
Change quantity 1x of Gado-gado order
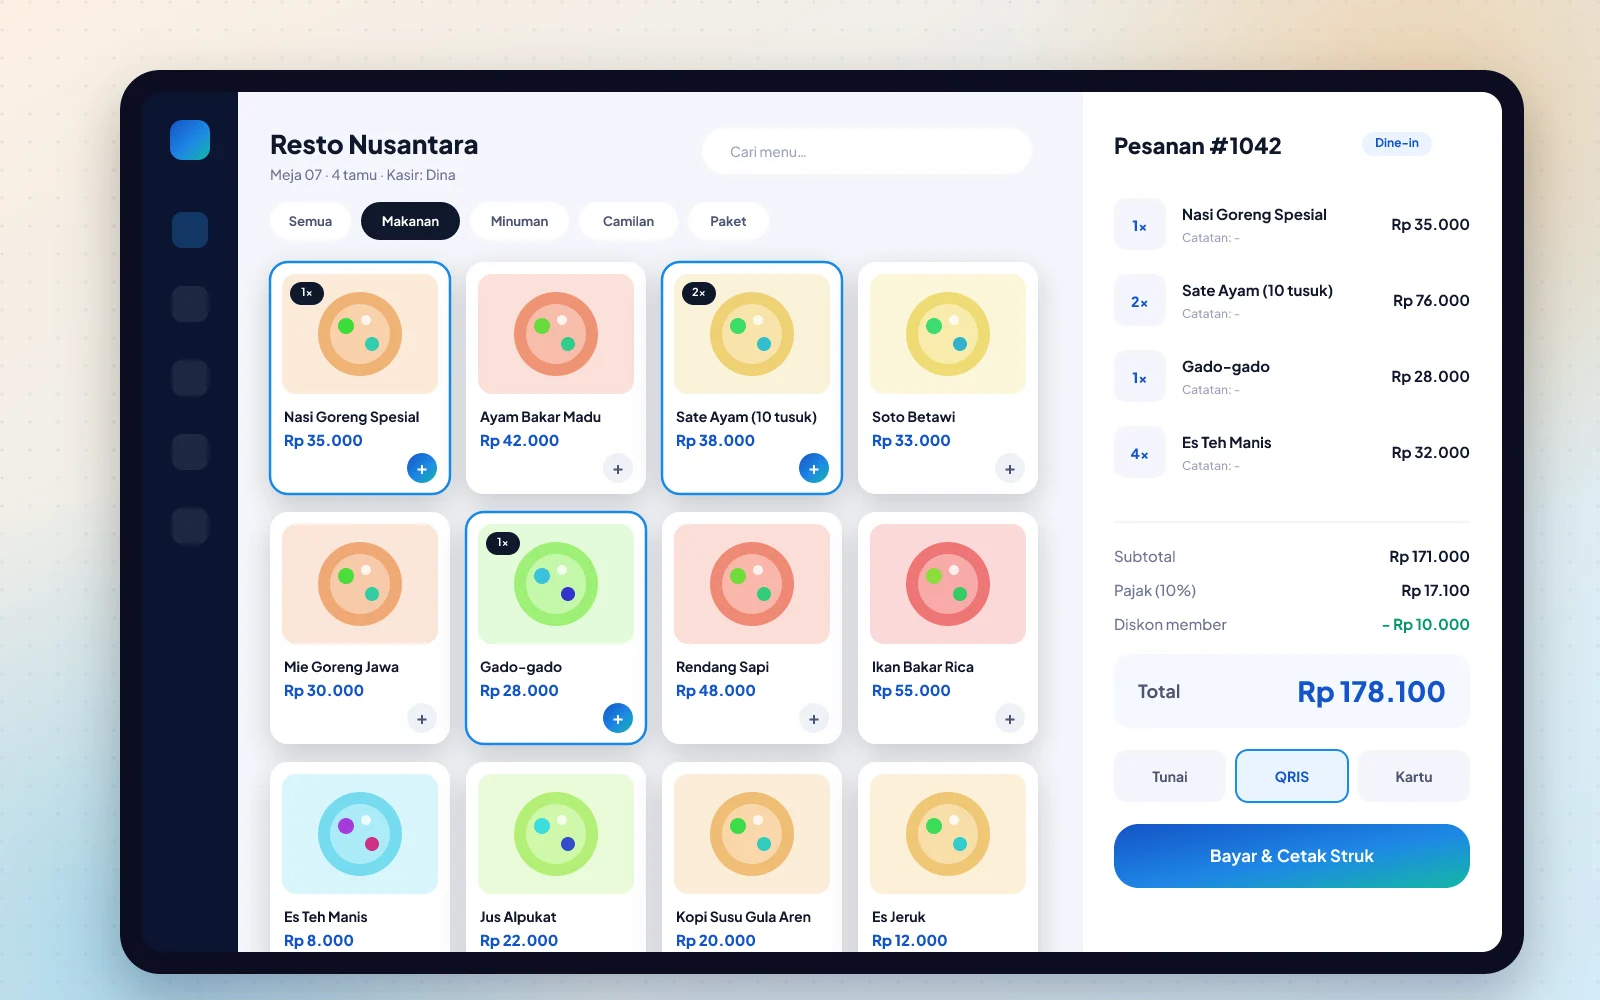1140,376
